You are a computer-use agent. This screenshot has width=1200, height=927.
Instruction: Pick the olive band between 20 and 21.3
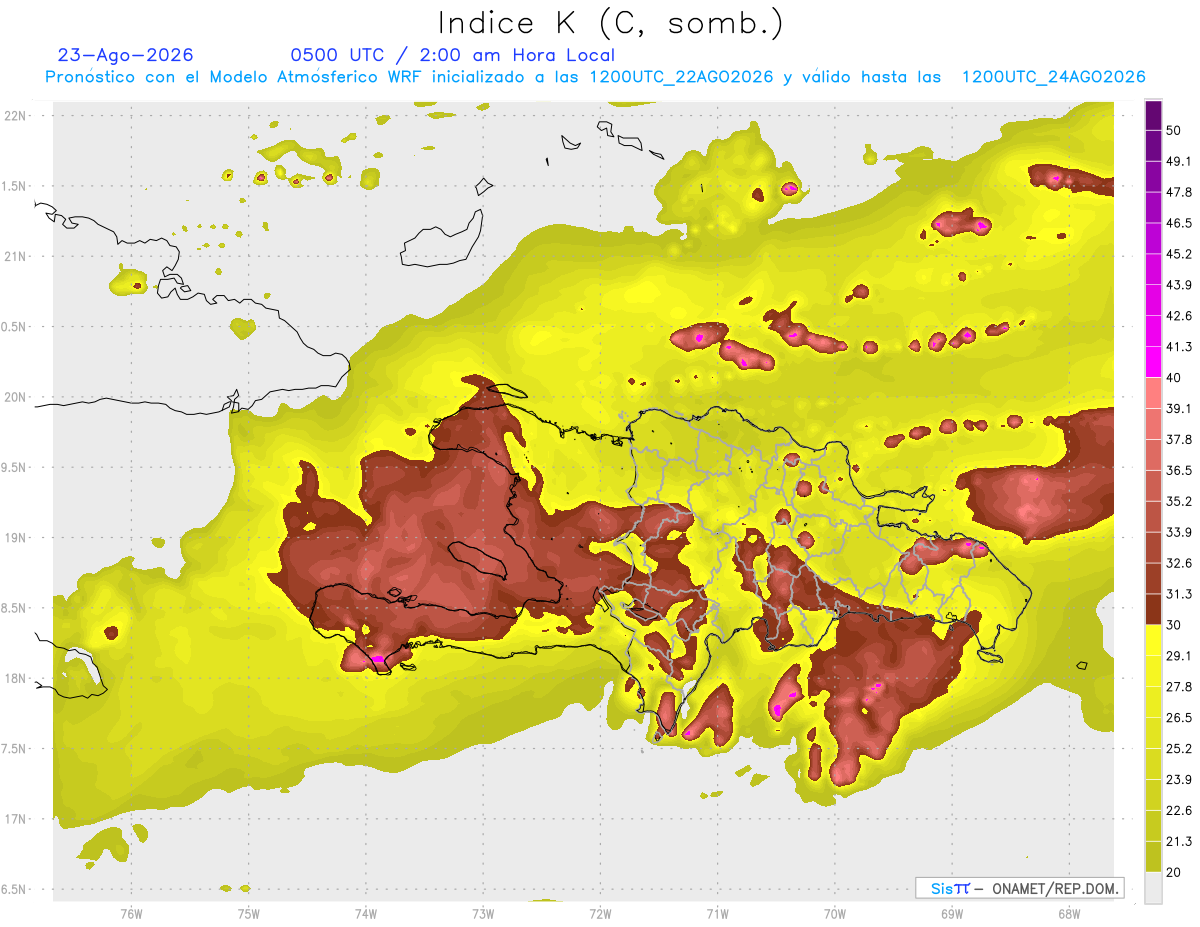tap(1153, 856)
